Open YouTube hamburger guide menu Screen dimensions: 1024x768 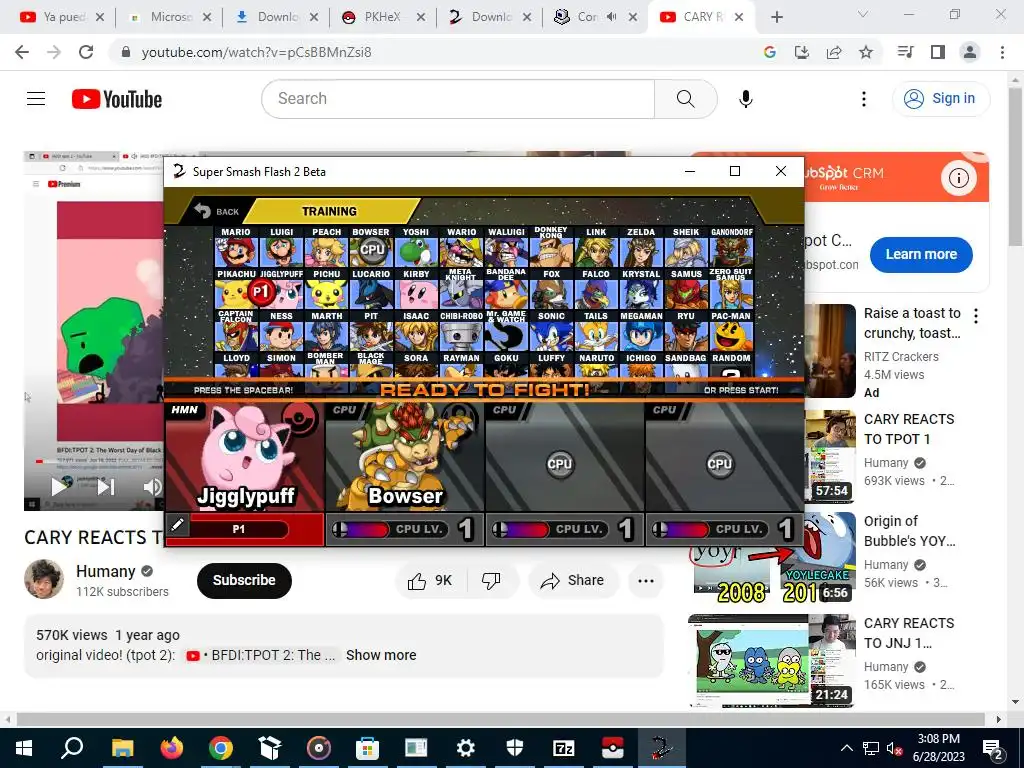click(x=36, y=99)
